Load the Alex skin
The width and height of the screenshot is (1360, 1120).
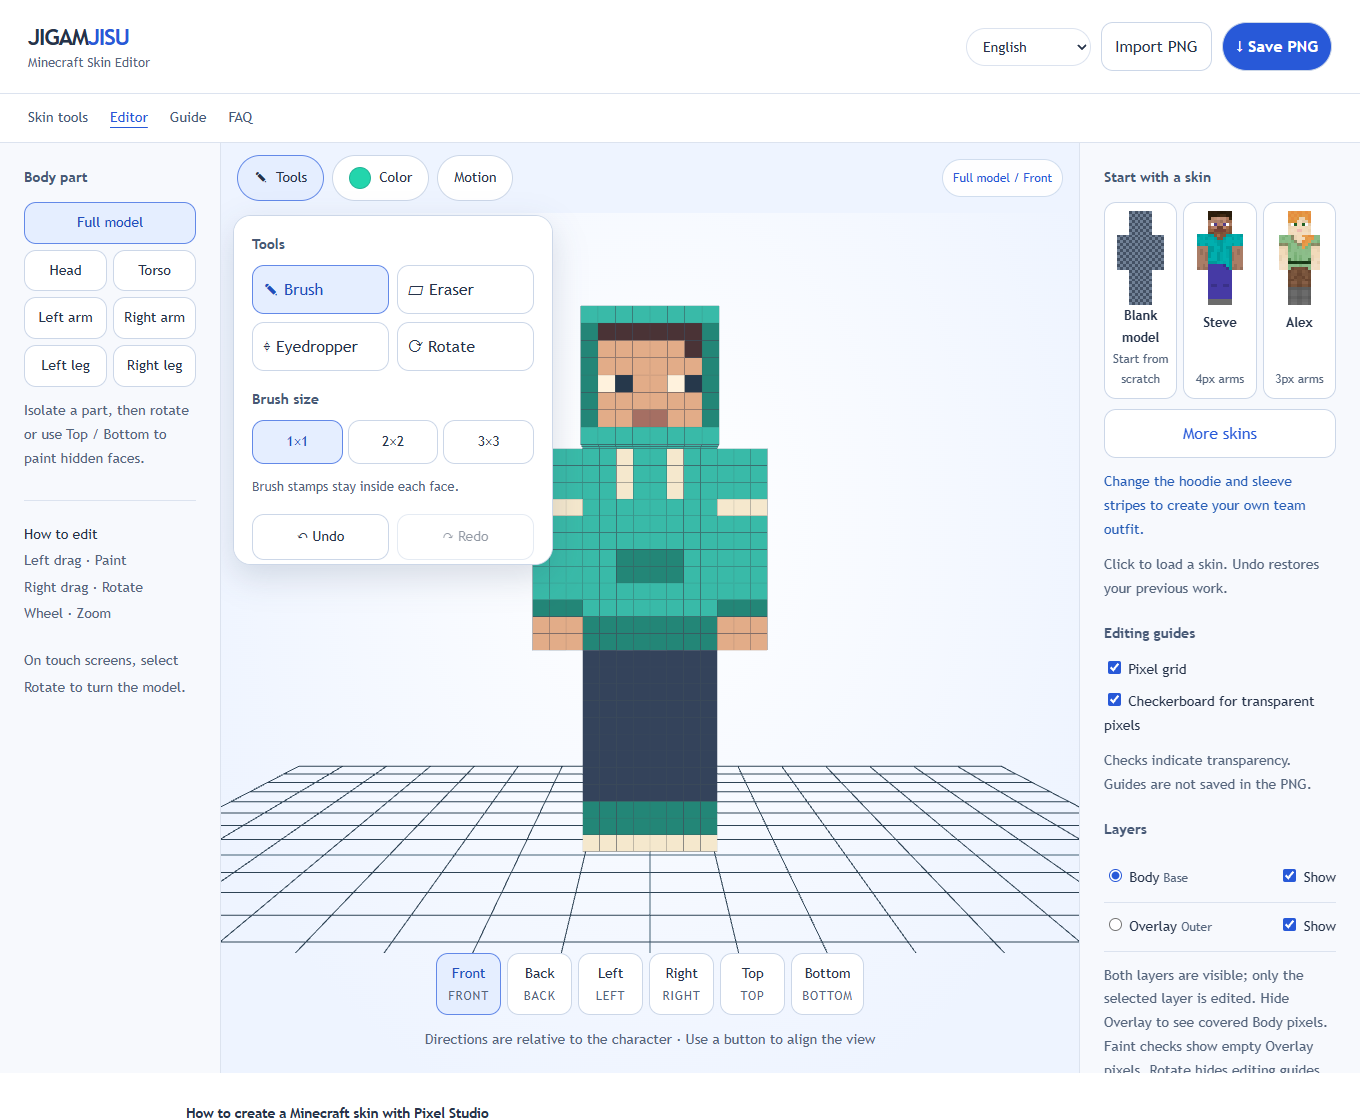(x=1299, y=300)
